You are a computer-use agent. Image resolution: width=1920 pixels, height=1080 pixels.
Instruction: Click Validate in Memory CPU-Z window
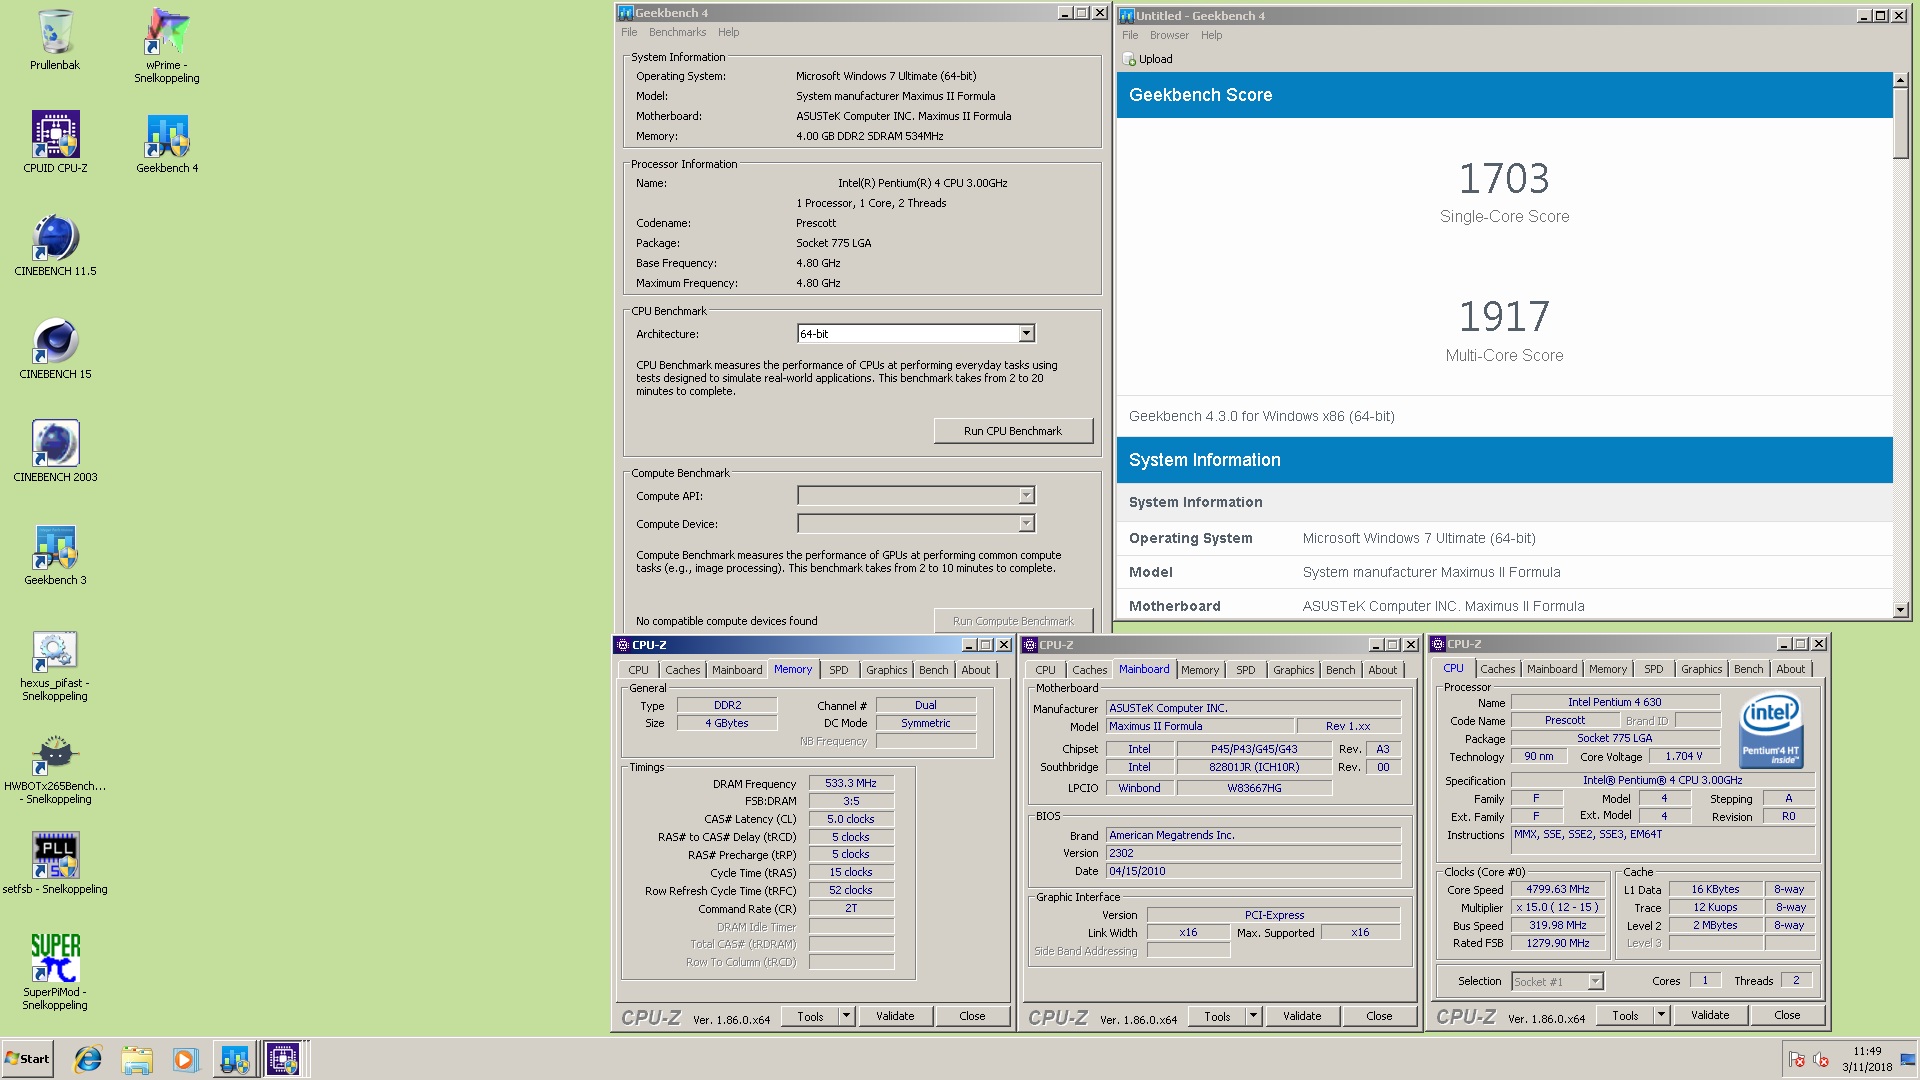895,1016
